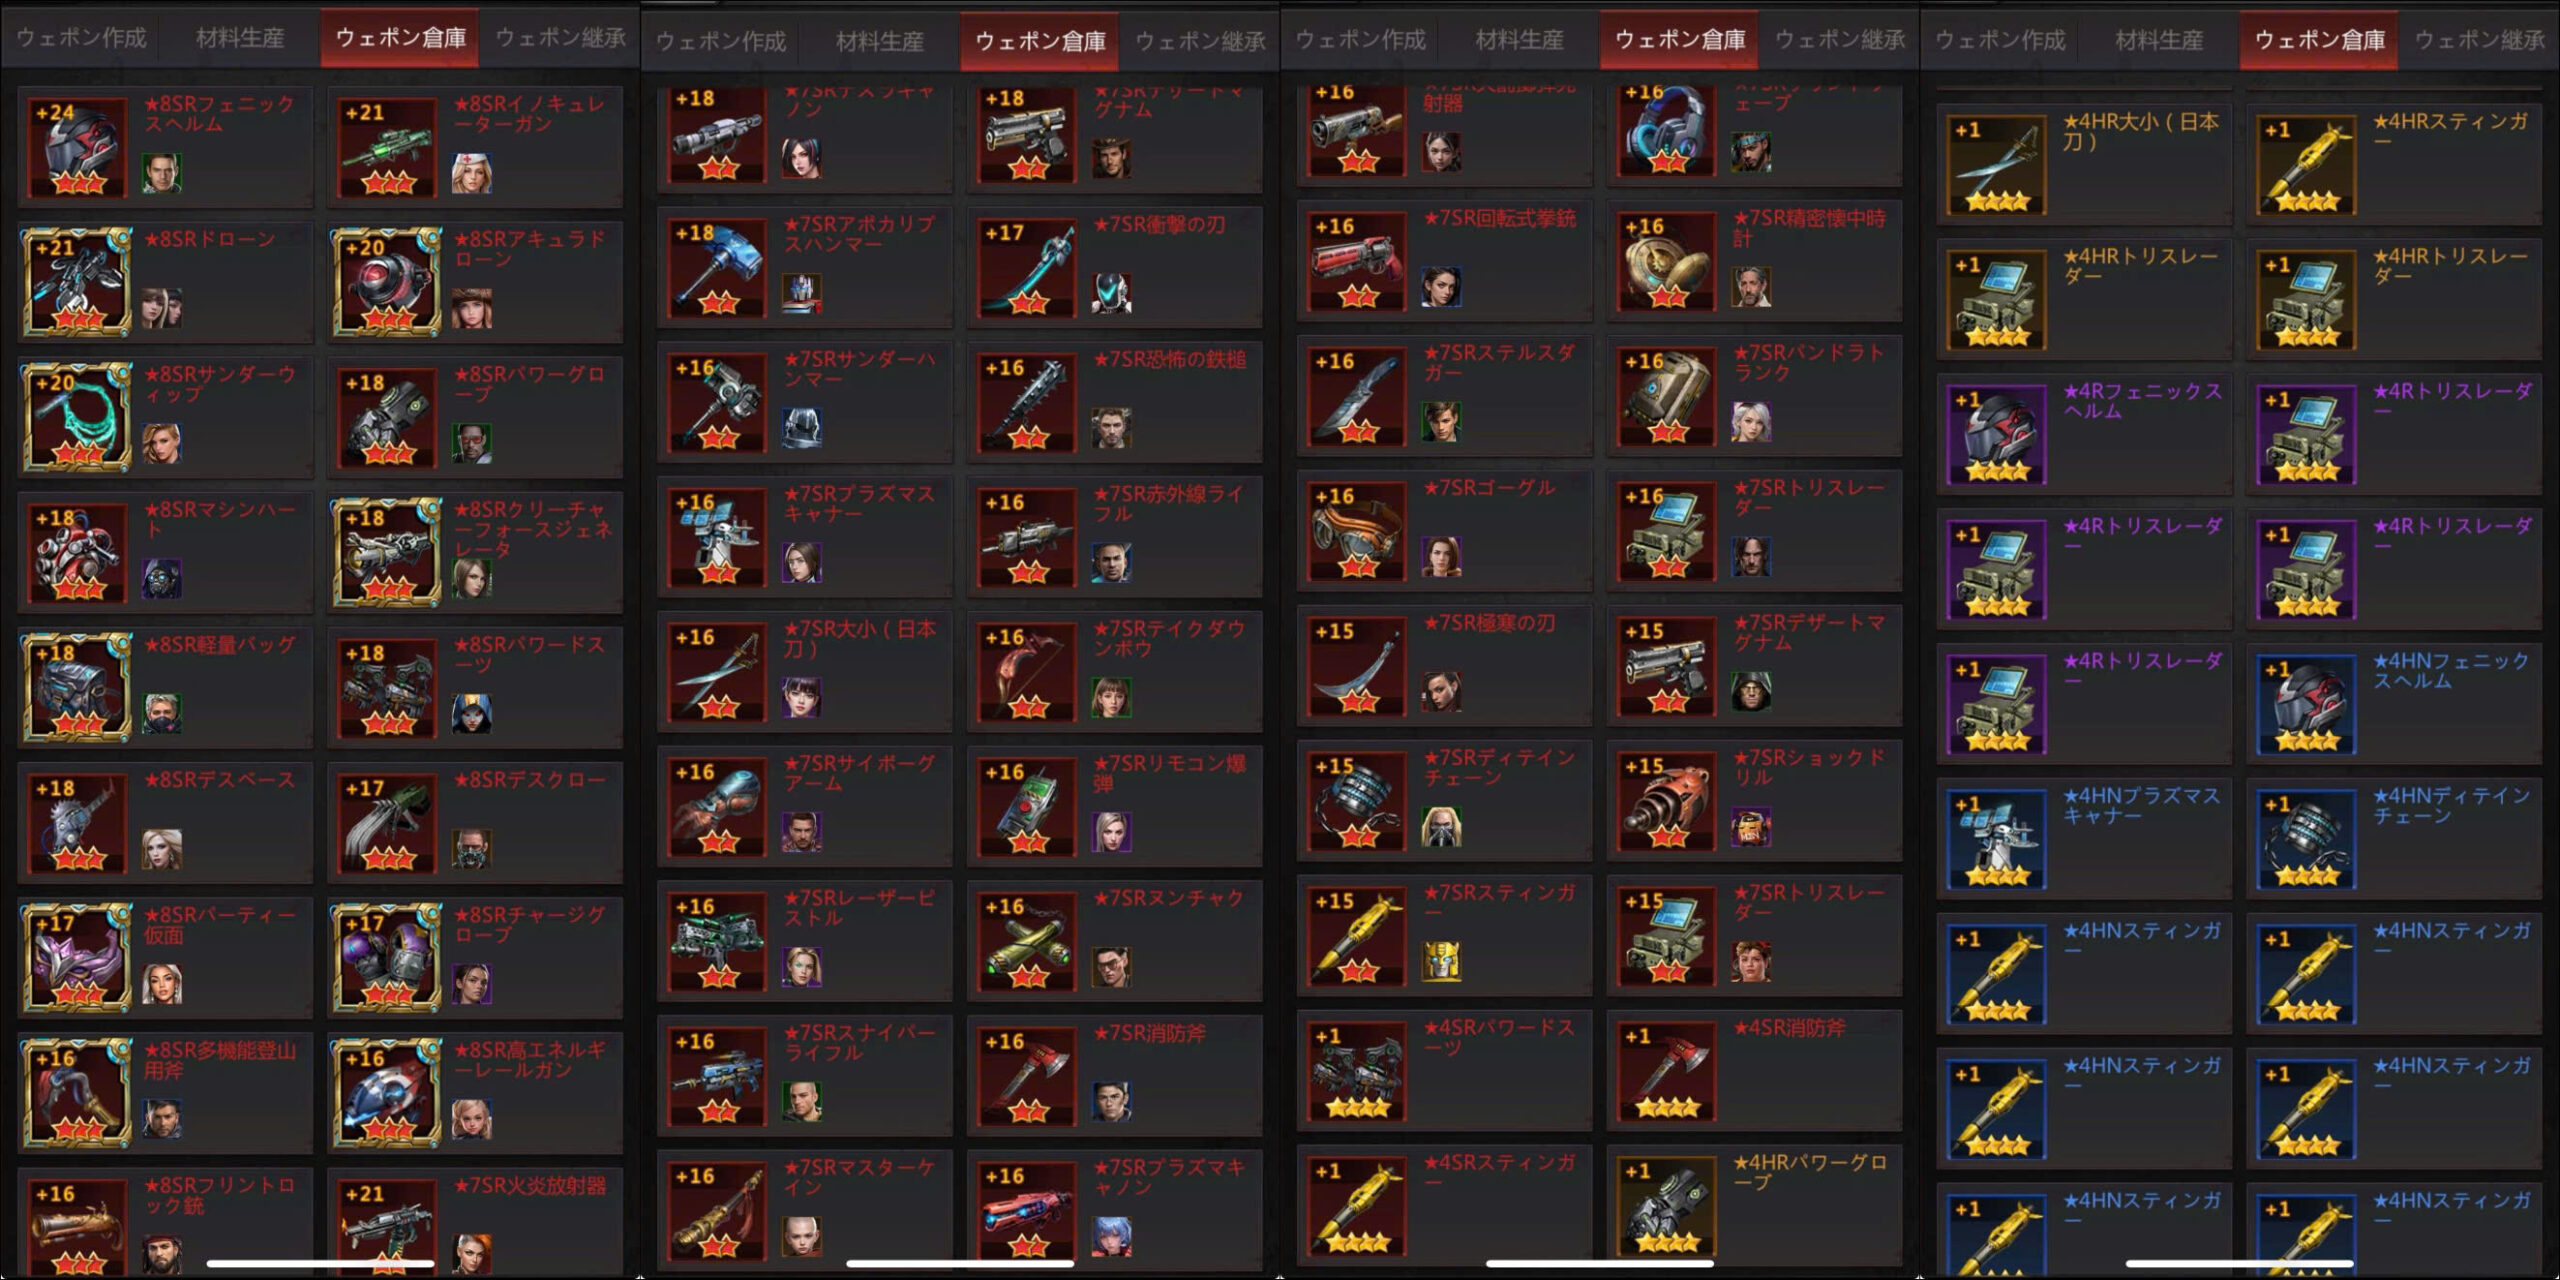Open the ★7SRヌンチャク nunchaku icon

pos(1027,942)
